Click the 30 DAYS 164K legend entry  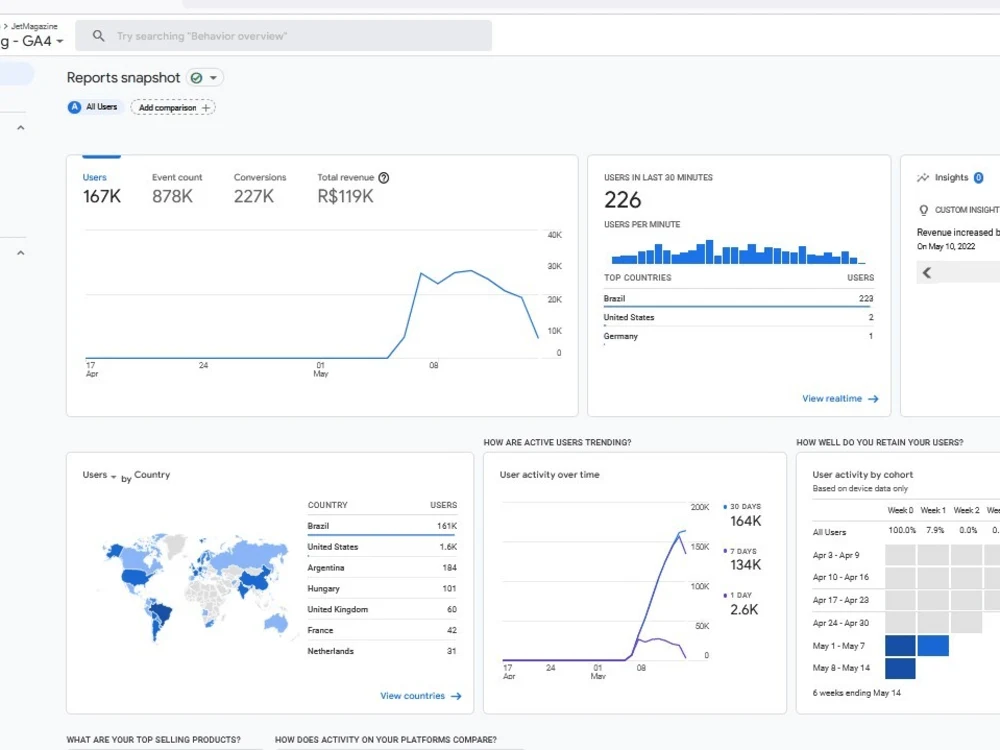click(x=742, y=515)
